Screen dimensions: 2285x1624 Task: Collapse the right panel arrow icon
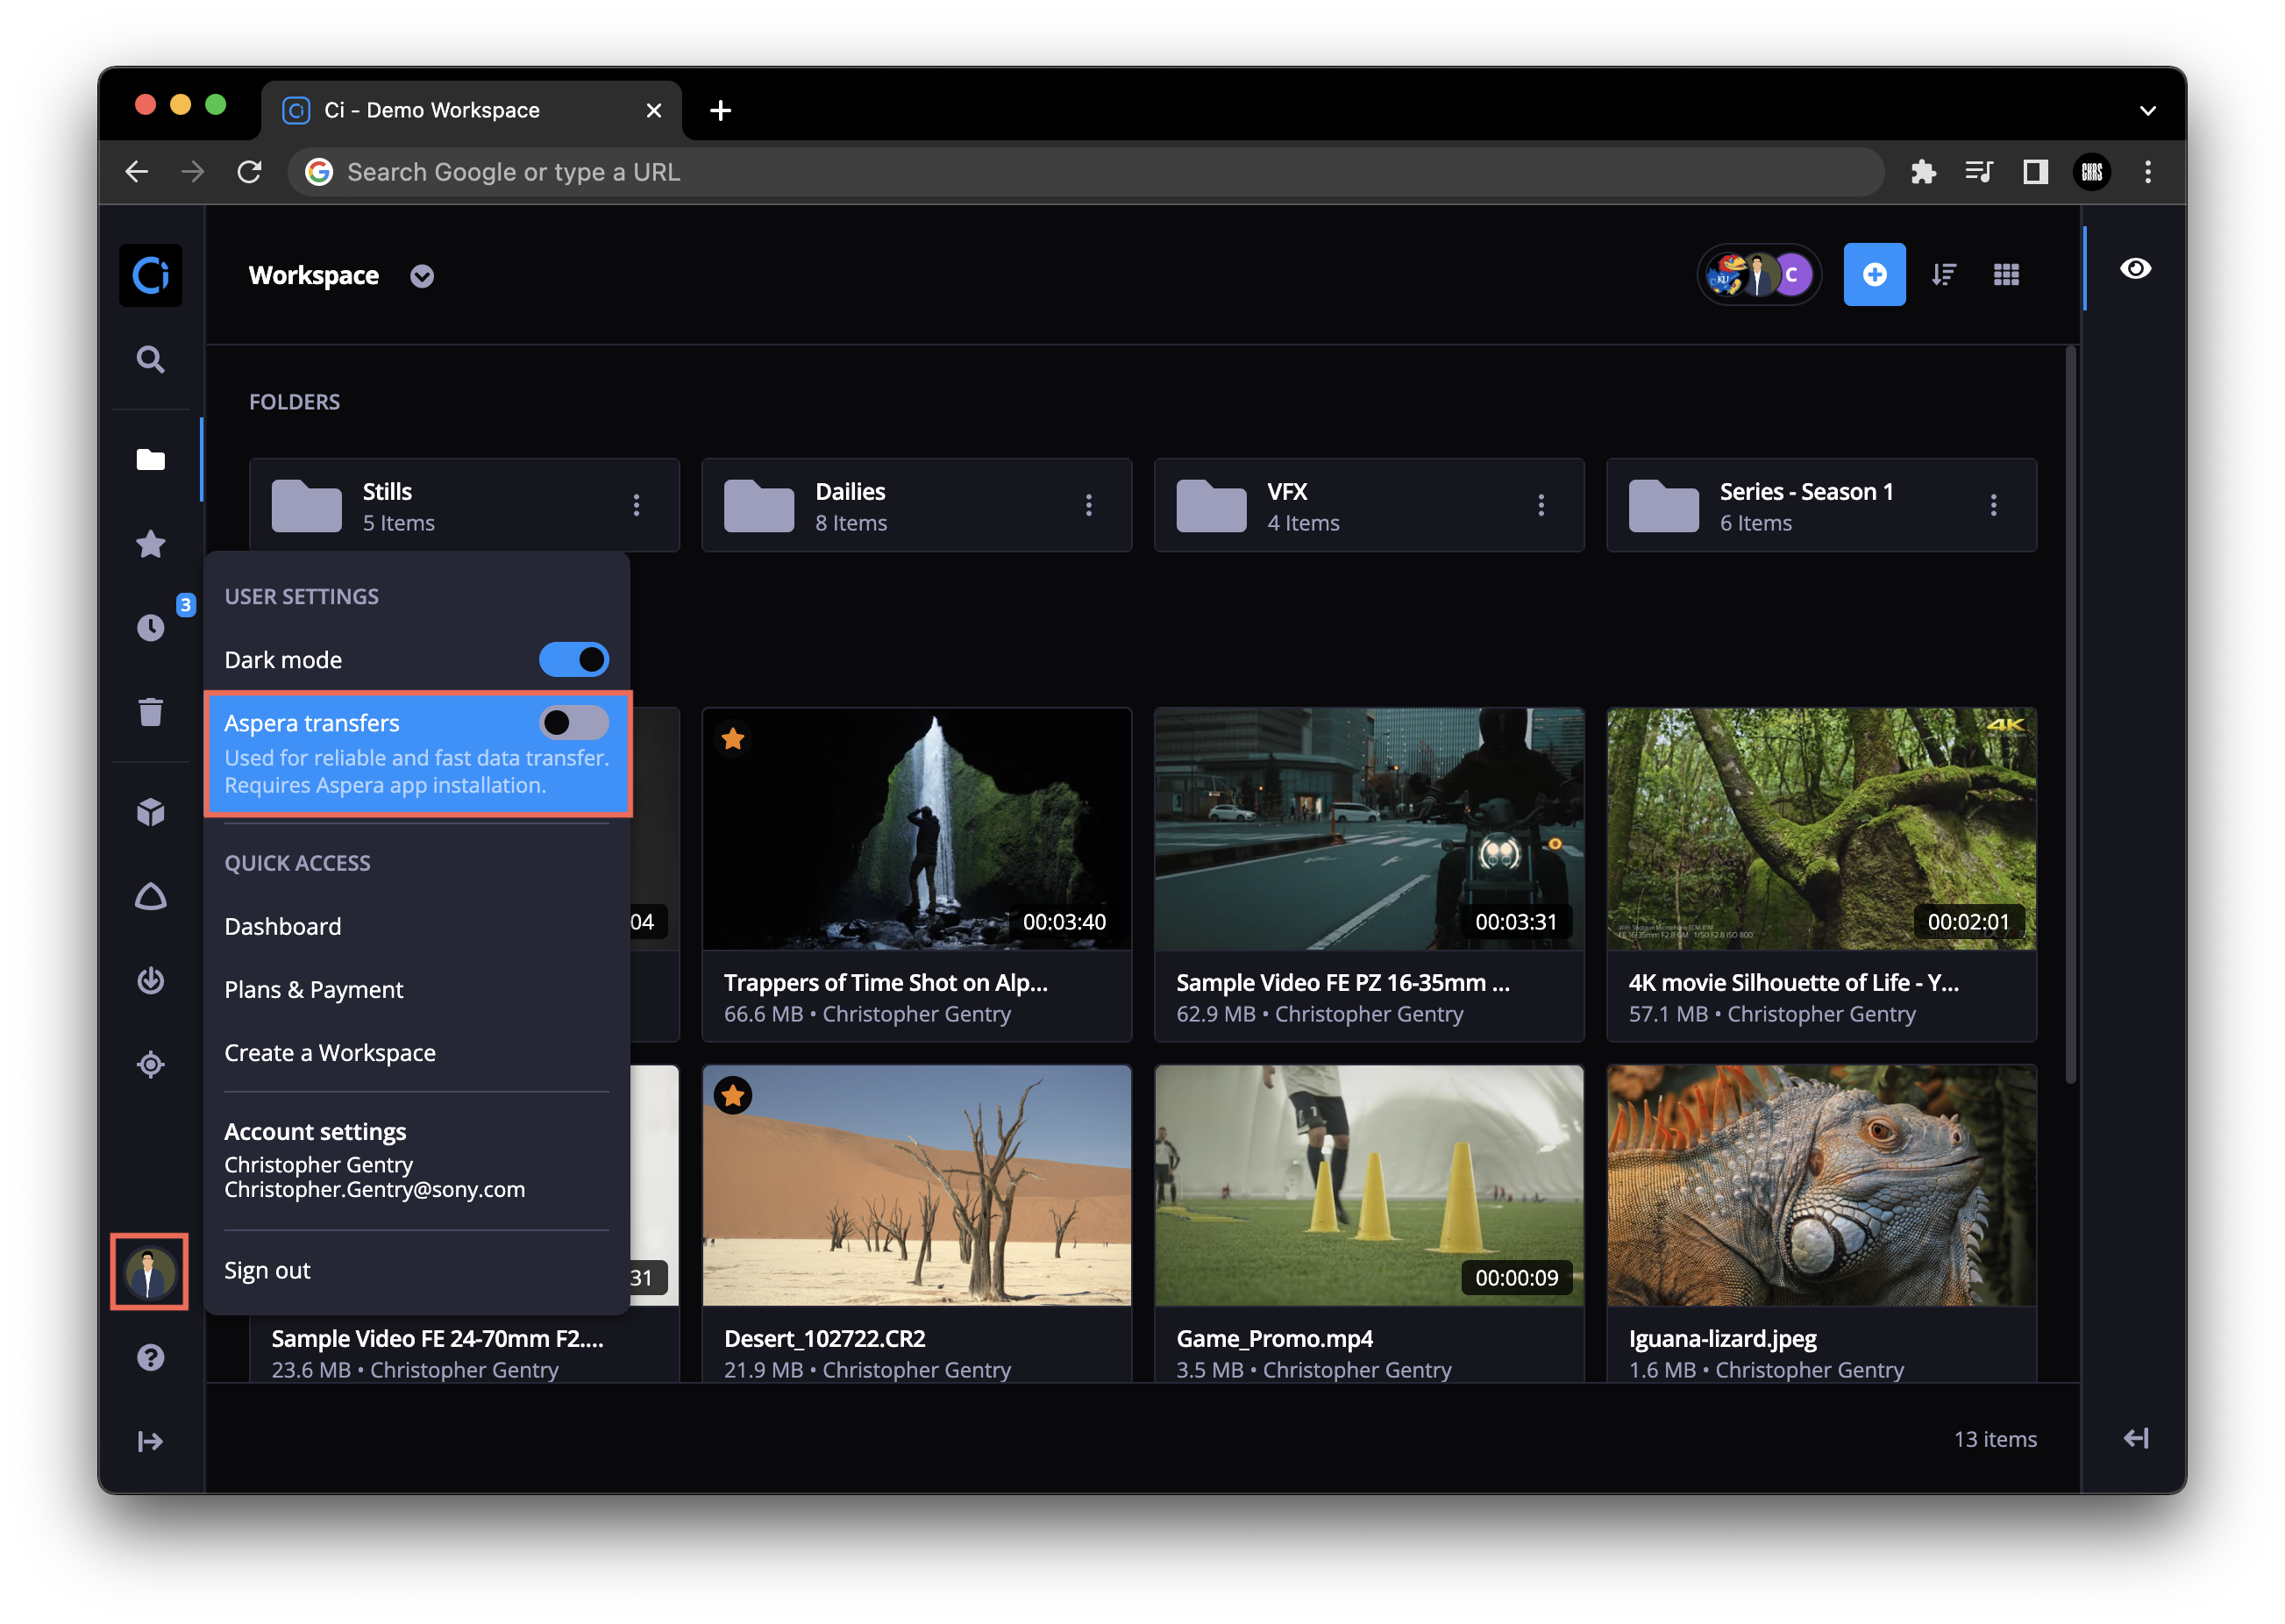[2135, 1438]
